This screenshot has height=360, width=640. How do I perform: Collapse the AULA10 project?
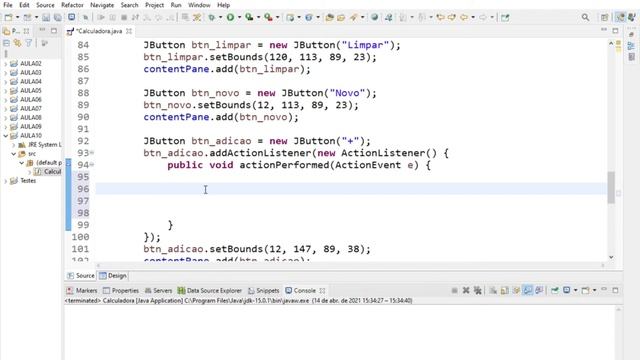click(6, 136)
